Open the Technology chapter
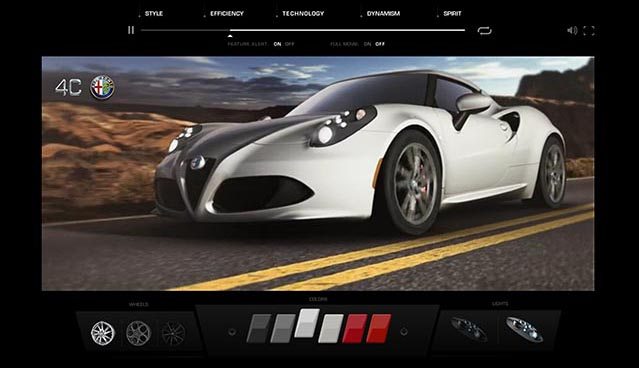Image resolution: width=639 pixels, height=368 pixels. 303,13
